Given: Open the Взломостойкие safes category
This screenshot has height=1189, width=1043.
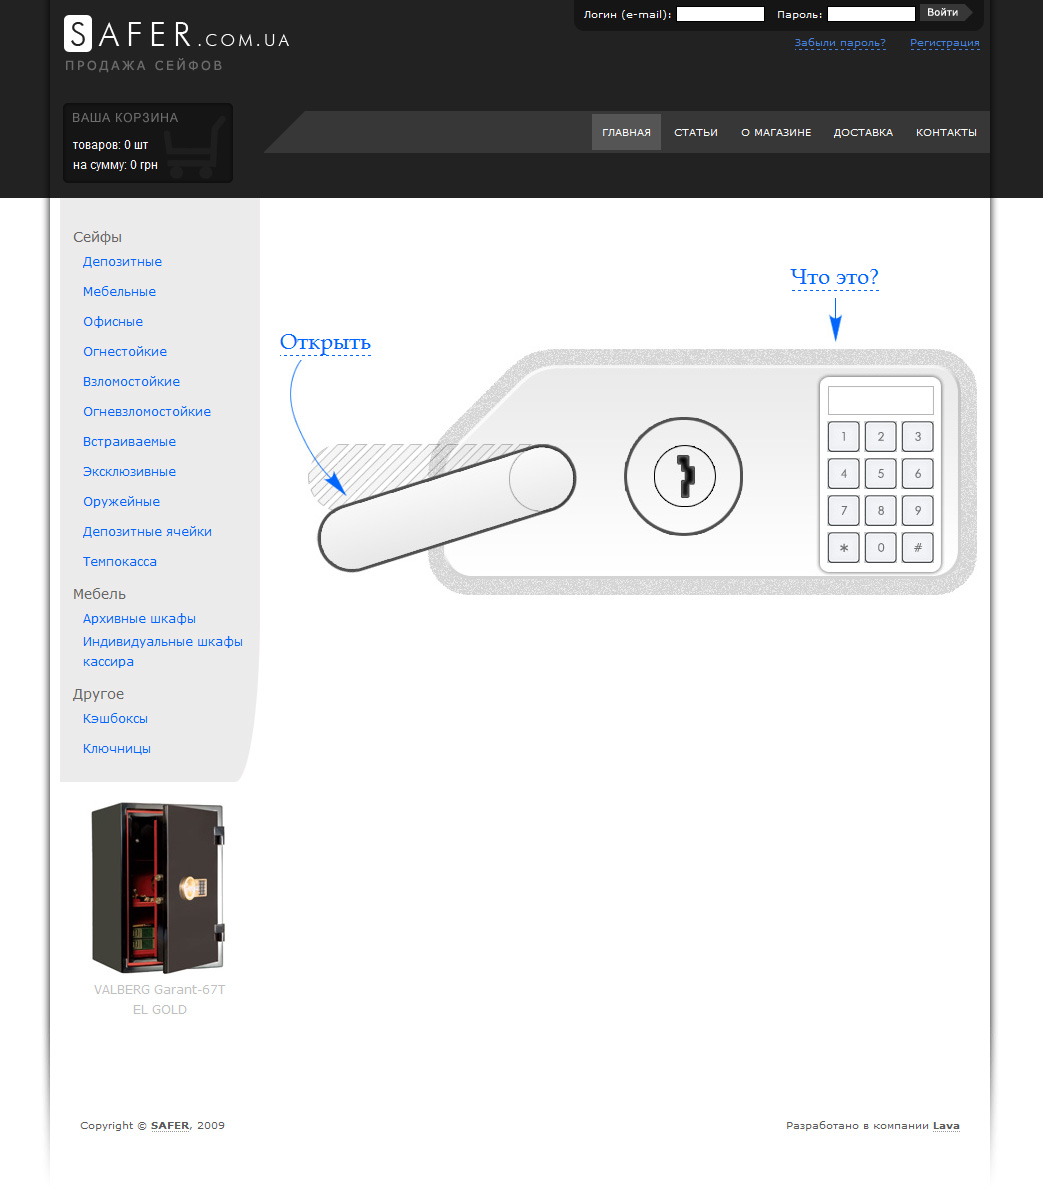Looking at the screenshot, I should pos(131,381).
